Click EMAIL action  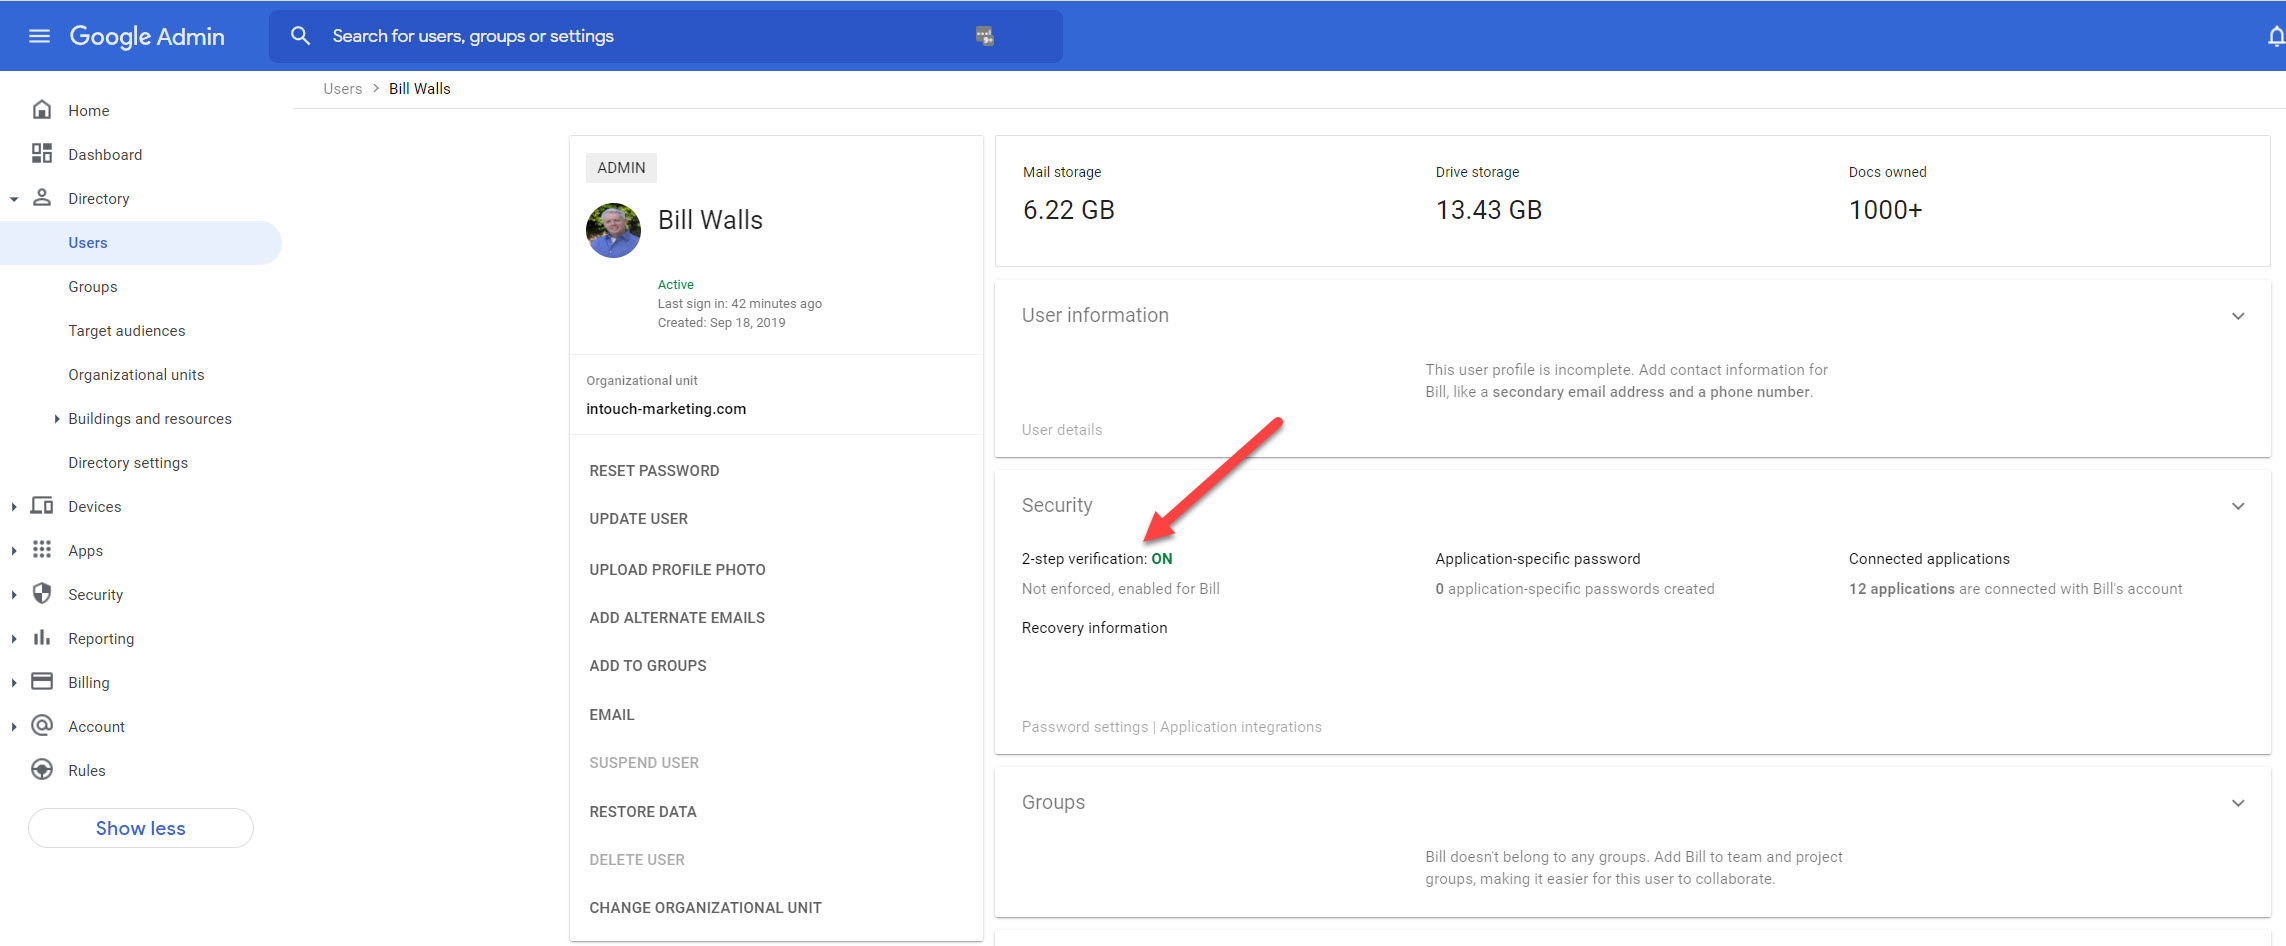coord(612,715)
